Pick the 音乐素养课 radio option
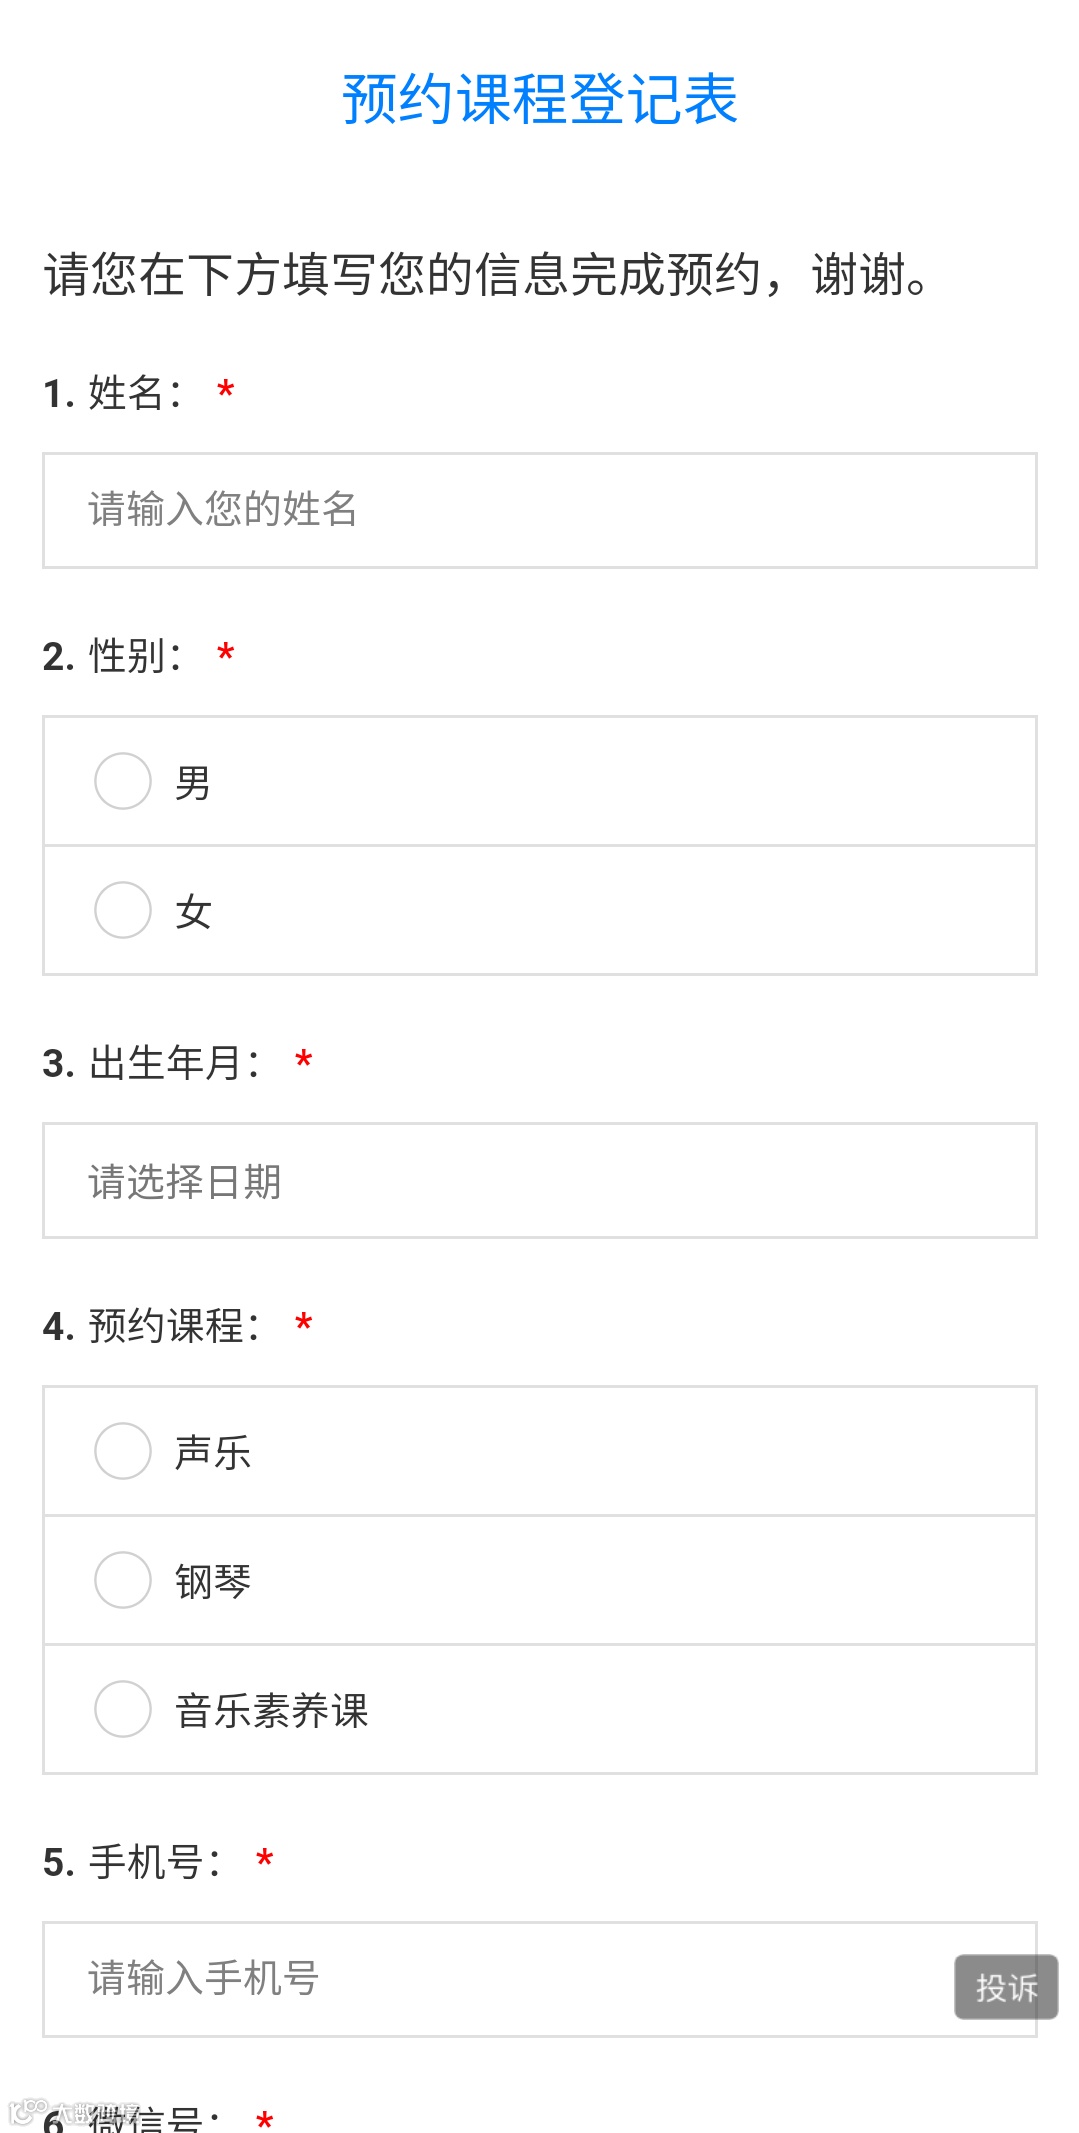 click(123, 1709)
